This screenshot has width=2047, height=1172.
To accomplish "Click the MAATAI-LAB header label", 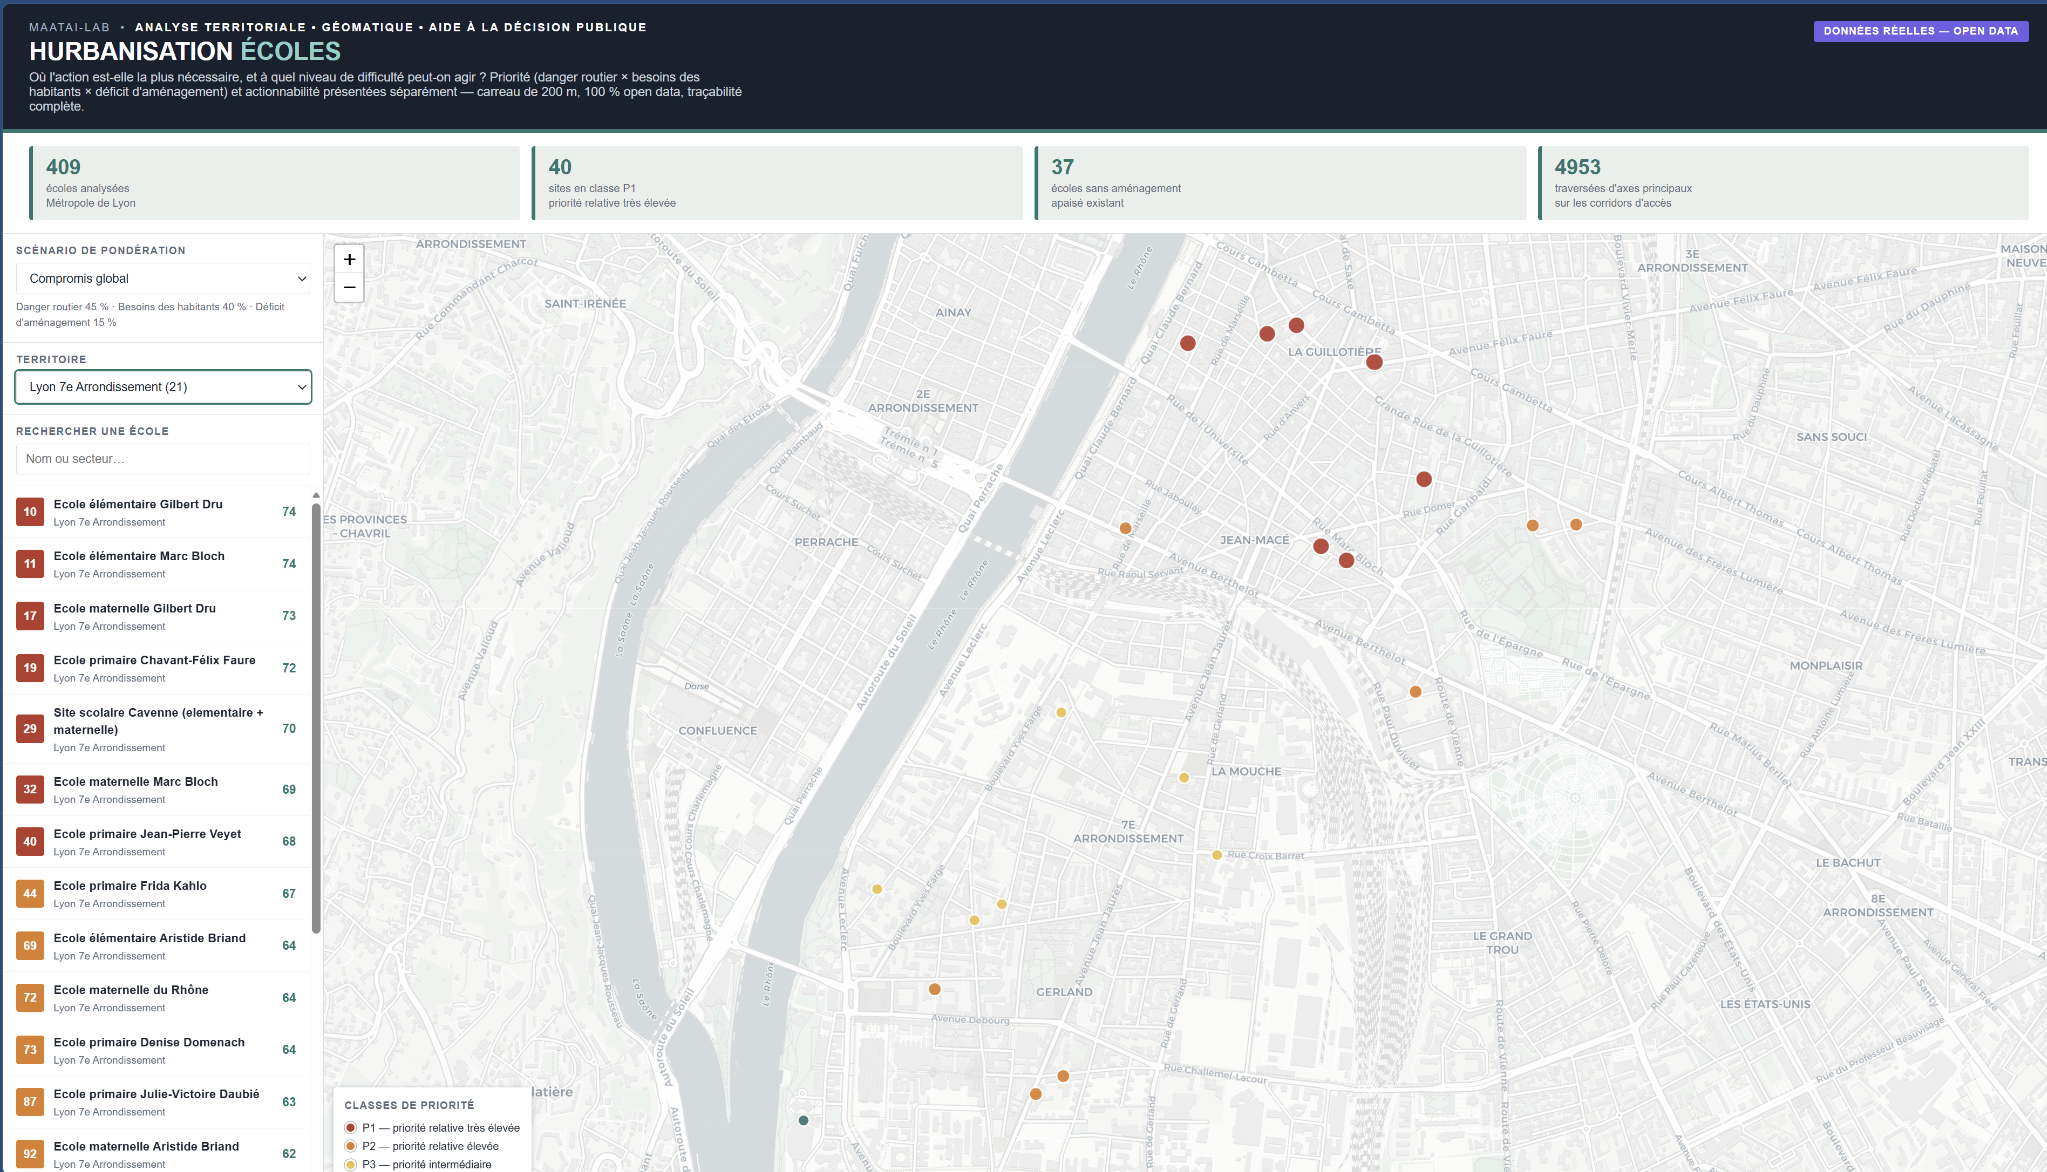I will point(69,27).
